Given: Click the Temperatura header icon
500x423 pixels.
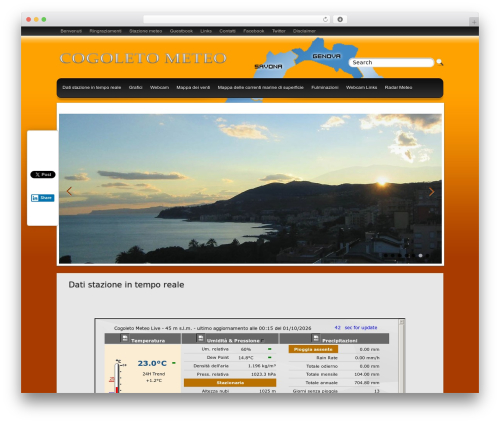Looking at the screenshot, I should (124, 338).
